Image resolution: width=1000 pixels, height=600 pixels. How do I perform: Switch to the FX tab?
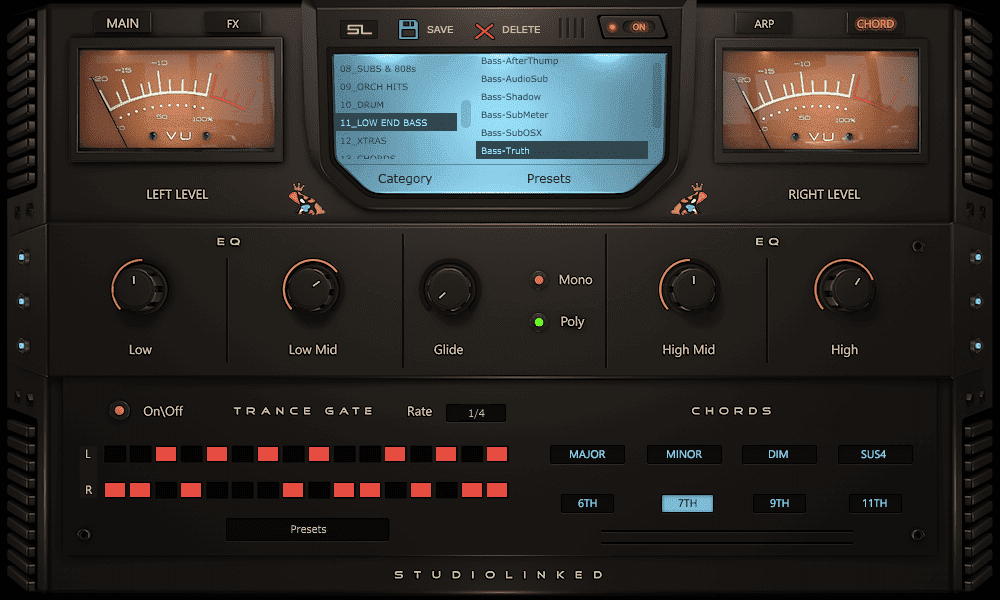coord(233,24)
